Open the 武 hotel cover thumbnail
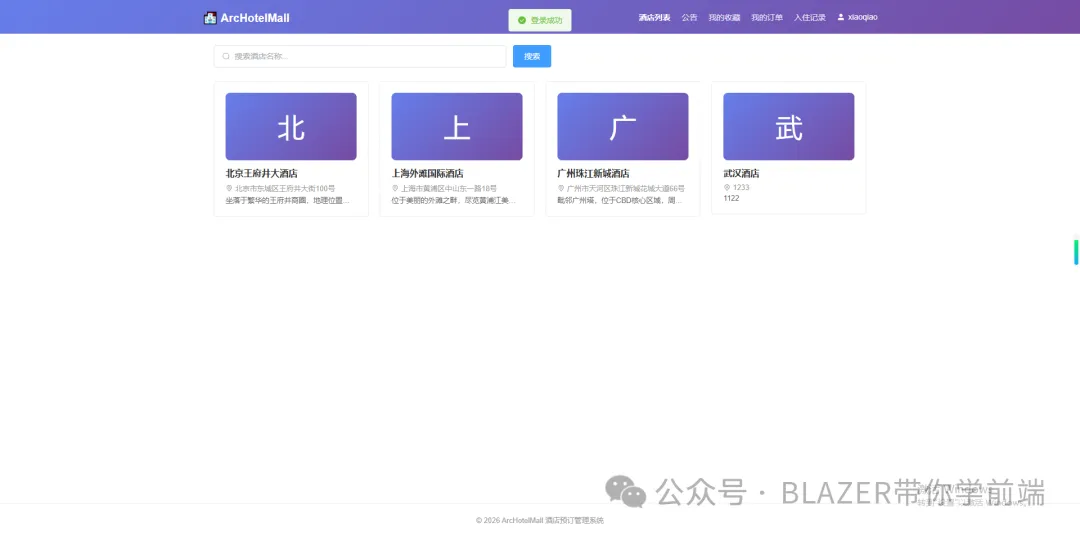 789,127
